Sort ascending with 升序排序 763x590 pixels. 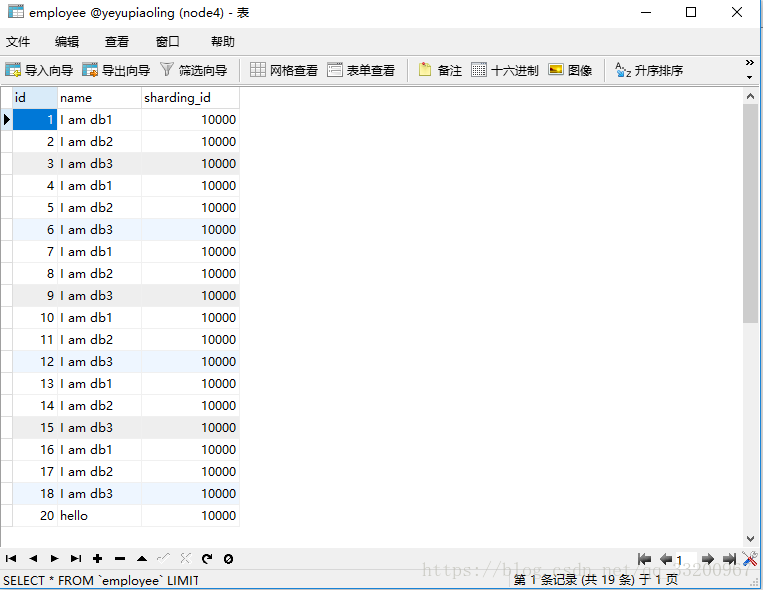point(649,70)
